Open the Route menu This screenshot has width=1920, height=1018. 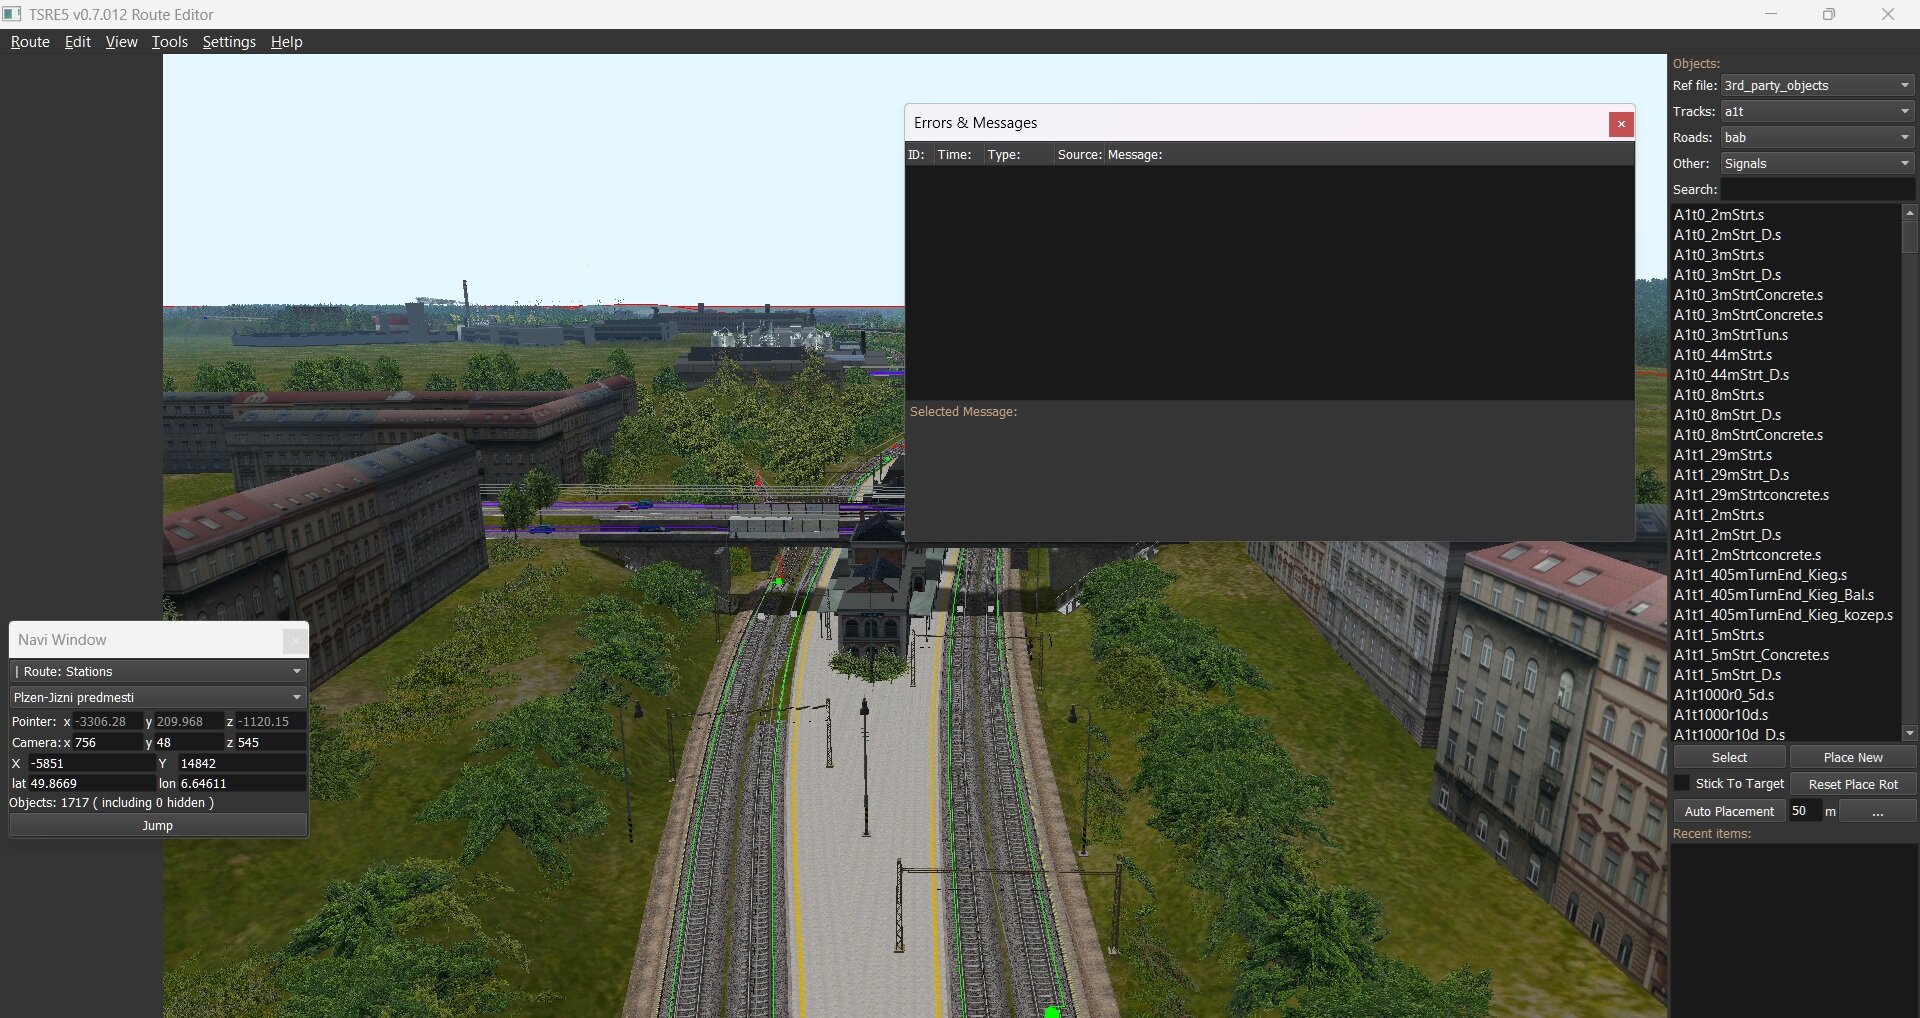point(30,42)
